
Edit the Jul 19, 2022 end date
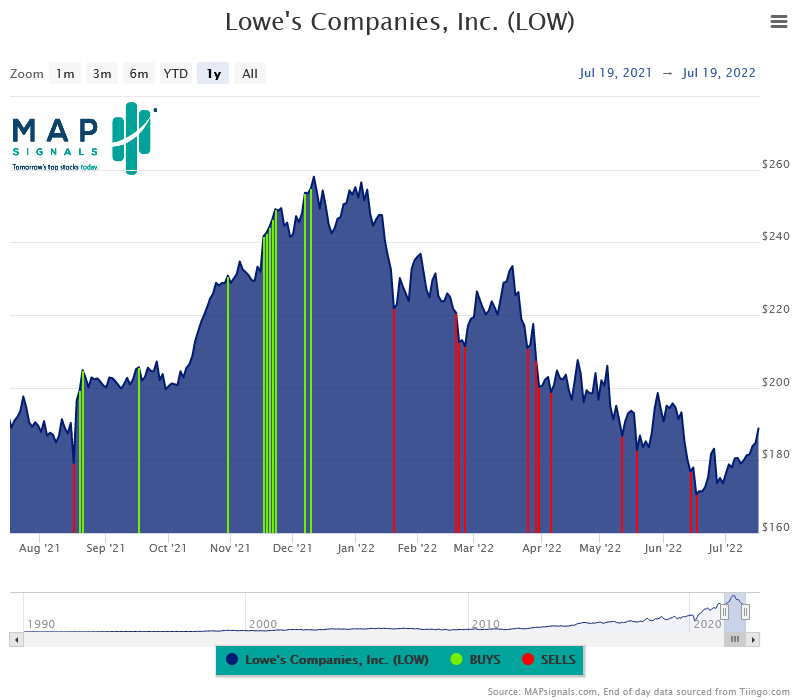click(718, 73)
